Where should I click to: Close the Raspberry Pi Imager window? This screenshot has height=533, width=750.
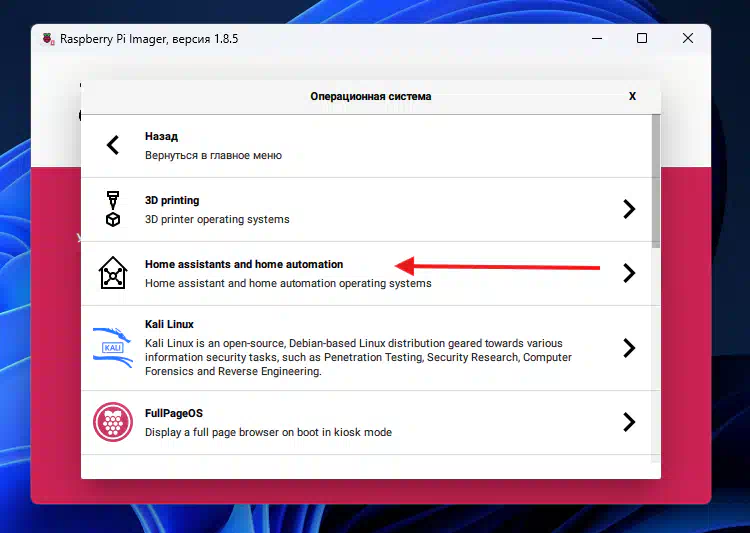[x=688, y=38]
